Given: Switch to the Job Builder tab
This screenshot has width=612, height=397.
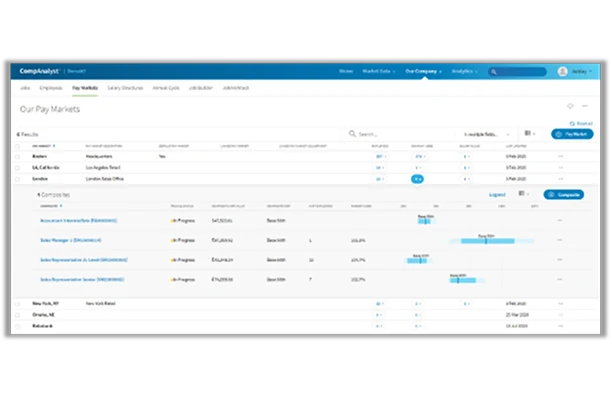Looking at the screenshot, I should pos(201,88).
